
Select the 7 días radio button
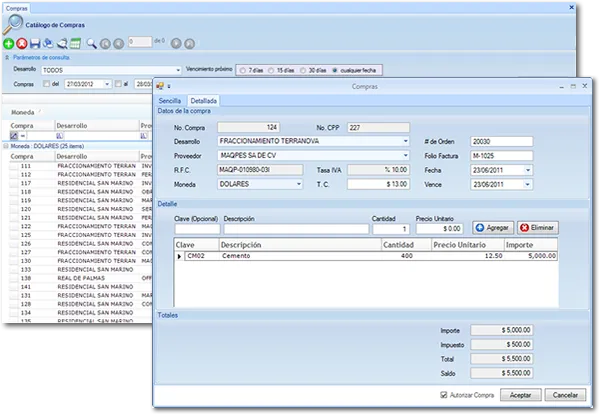pyautogui.click(x=243, y=71)
